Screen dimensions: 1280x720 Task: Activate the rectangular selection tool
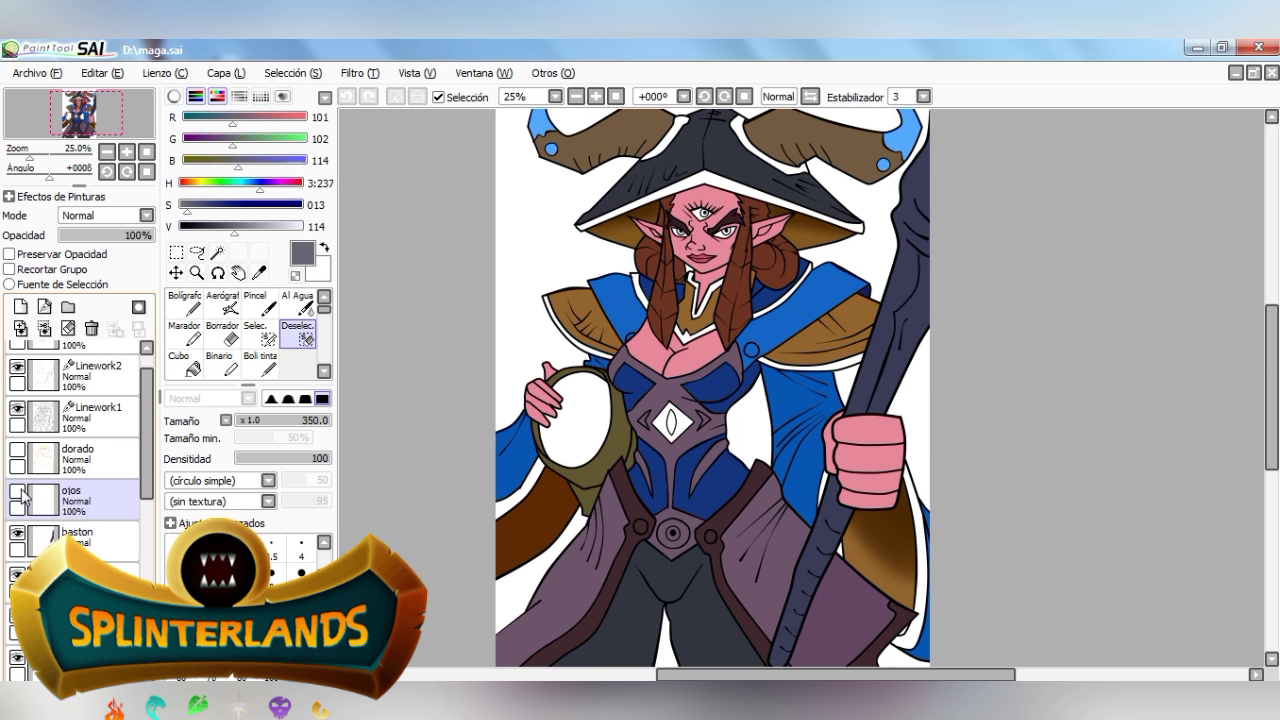(x=176, y=253)
